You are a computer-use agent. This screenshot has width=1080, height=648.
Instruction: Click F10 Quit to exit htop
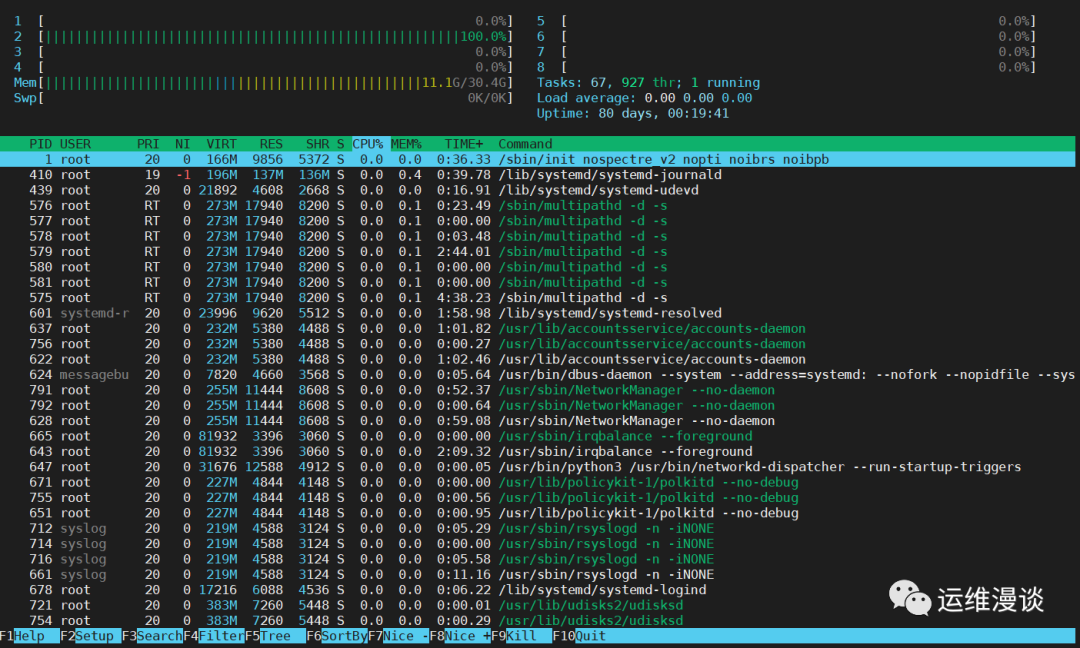click(x=579, y=636)
